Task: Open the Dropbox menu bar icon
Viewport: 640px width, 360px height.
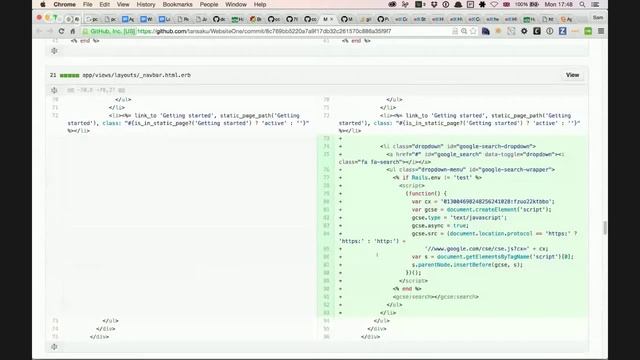Action: pos(434,4)
